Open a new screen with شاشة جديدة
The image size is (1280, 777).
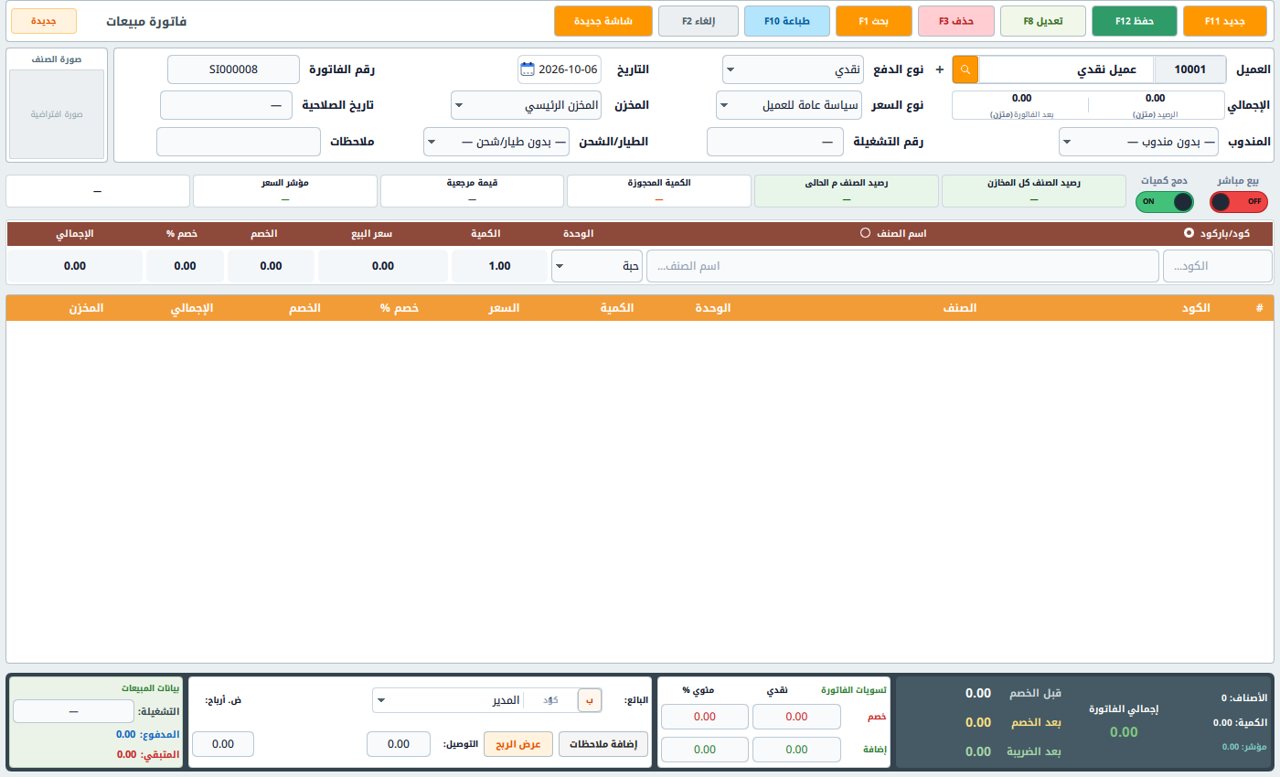(x=603, y=21)
